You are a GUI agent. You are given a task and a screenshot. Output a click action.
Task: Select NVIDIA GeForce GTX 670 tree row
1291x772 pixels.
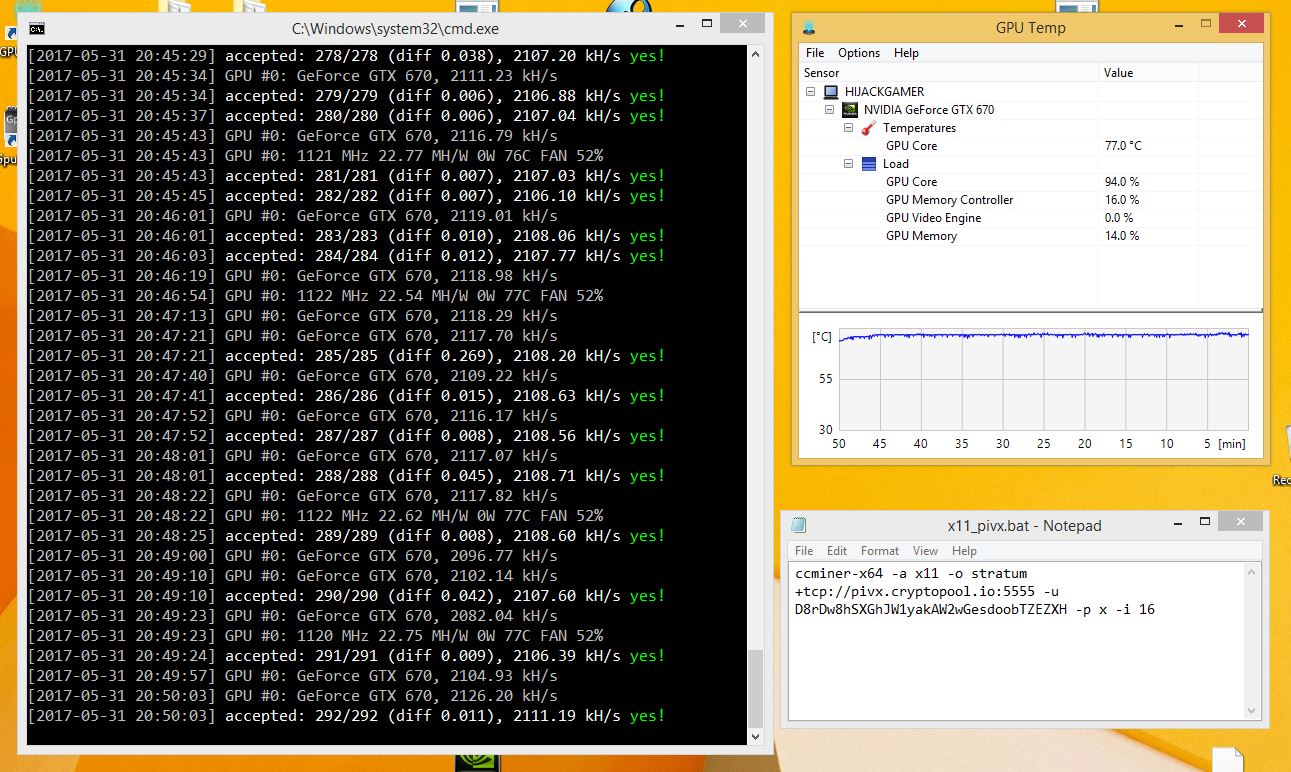tap(929, 110)
